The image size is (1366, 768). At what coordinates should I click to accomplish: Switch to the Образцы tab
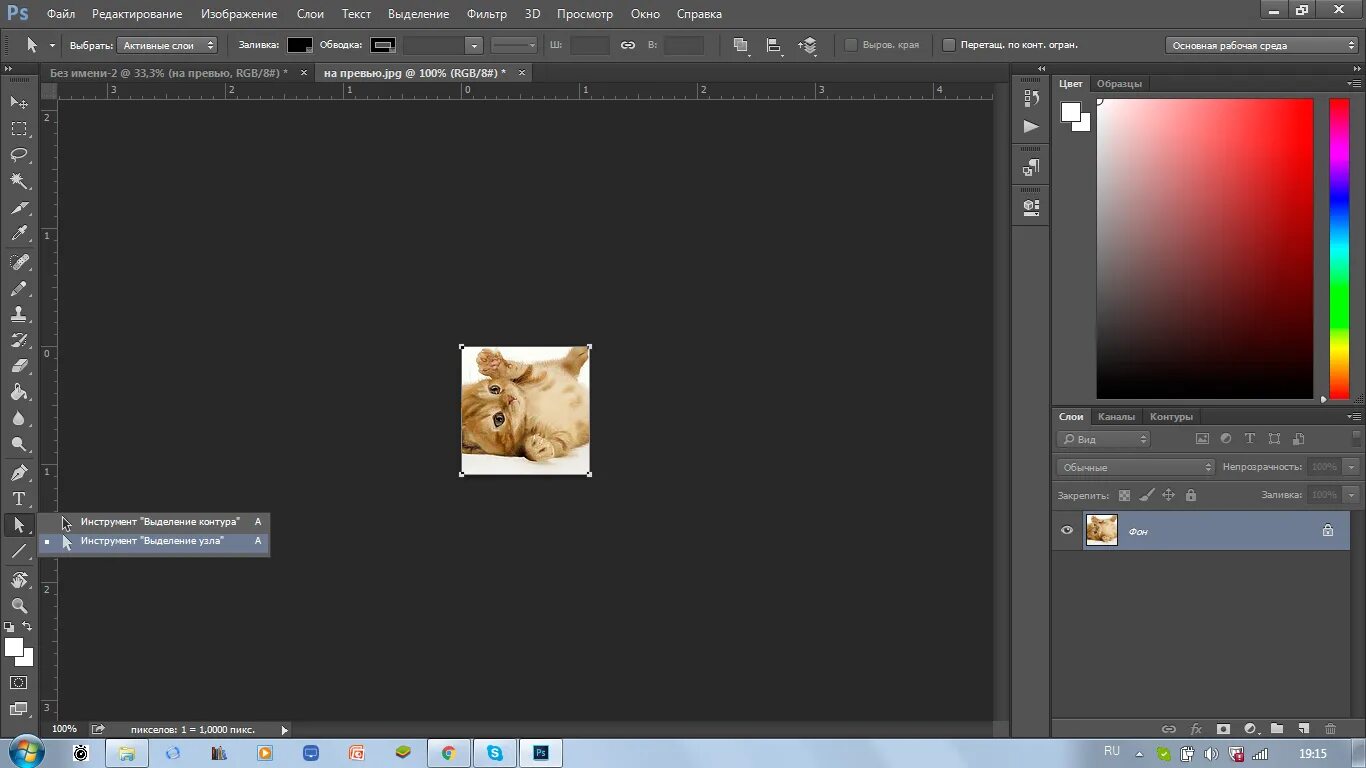pos(1119,84)
